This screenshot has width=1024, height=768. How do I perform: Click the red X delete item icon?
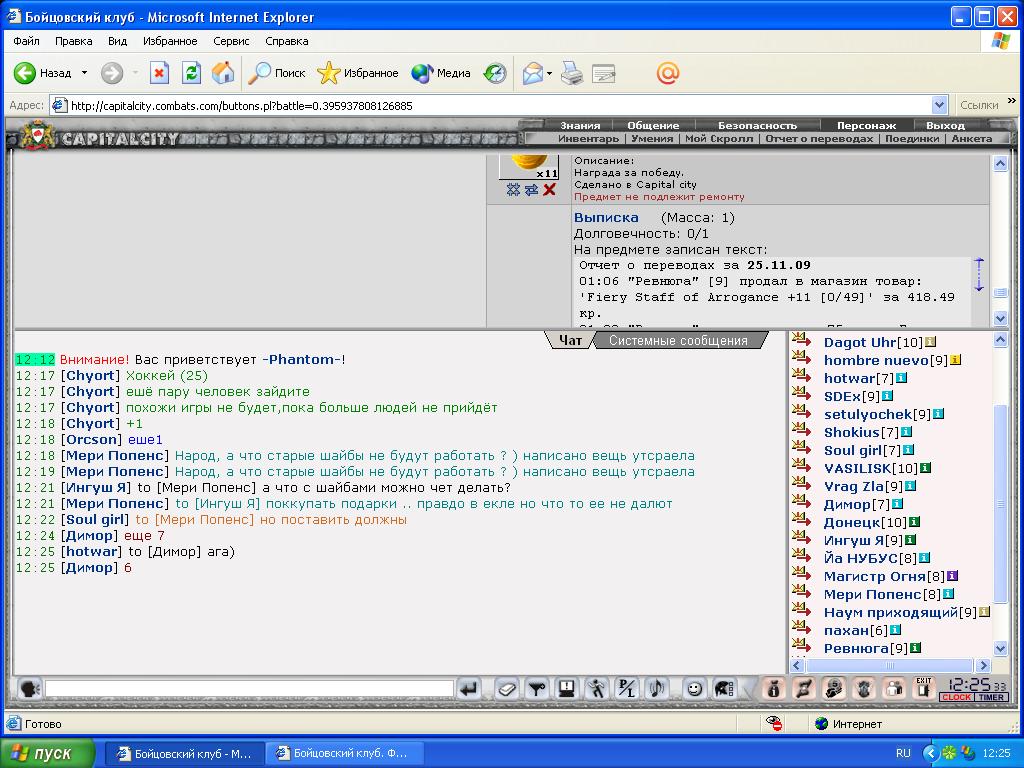[x=549, y=189]
